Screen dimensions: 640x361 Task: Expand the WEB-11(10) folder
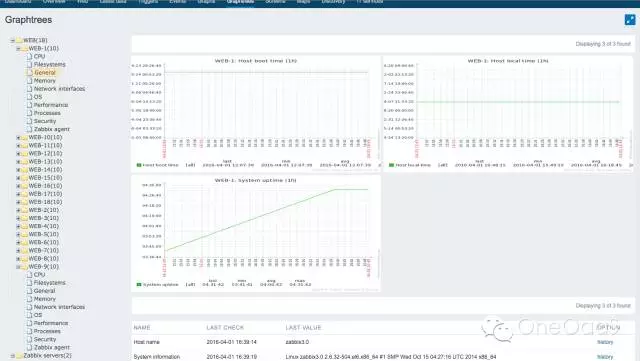click(18, 146)
